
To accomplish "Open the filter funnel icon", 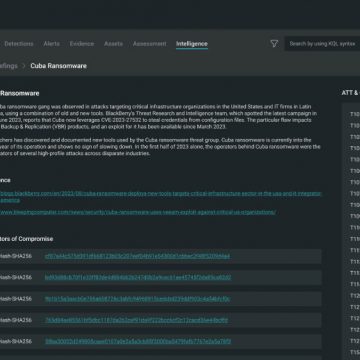I will pos(274,44).
